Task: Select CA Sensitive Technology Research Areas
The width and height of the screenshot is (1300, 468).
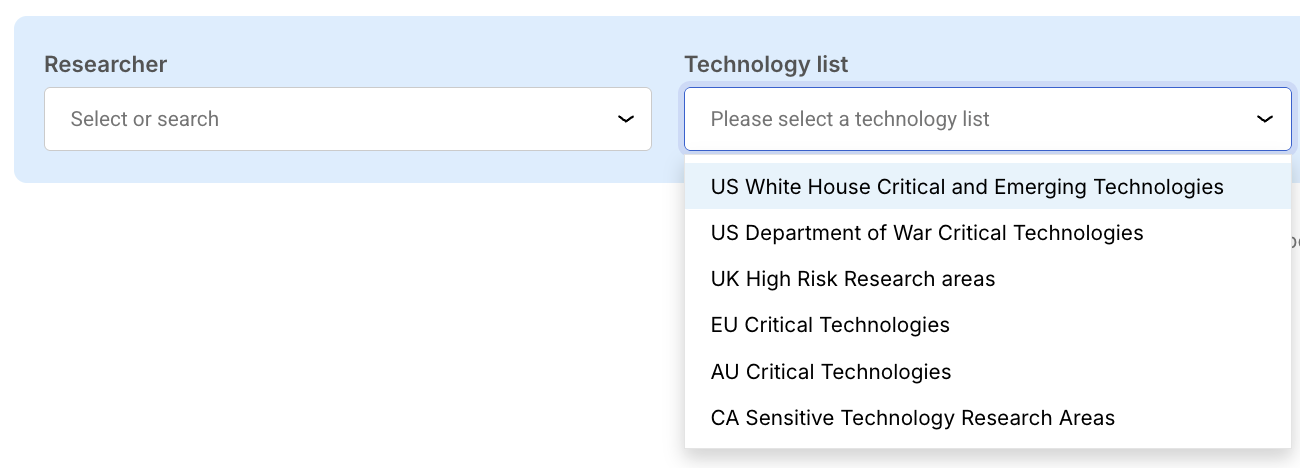Action: pos(912,418)
